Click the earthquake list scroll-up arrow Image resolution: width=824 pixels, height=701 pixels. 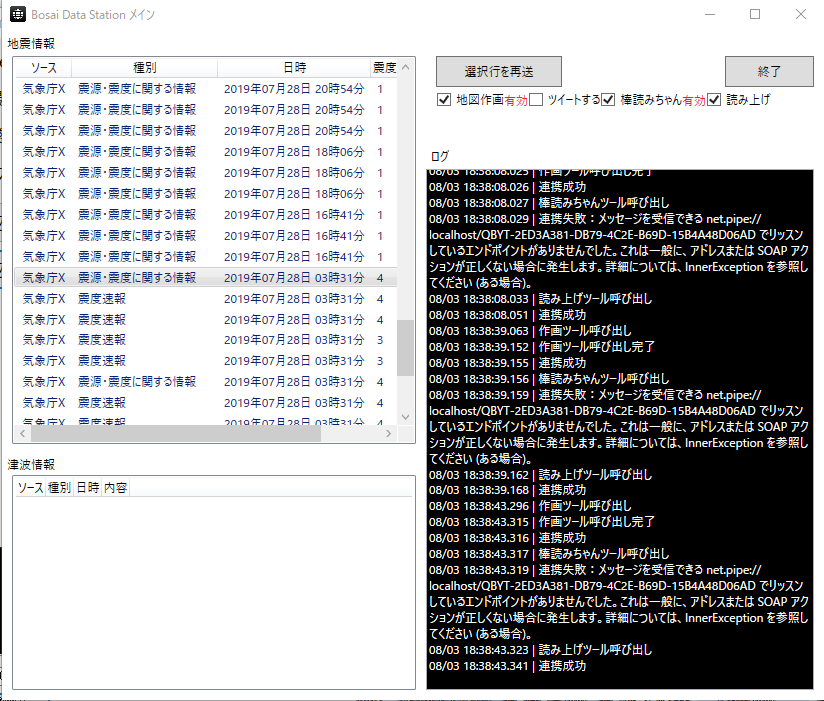click(x=405, y=67)
